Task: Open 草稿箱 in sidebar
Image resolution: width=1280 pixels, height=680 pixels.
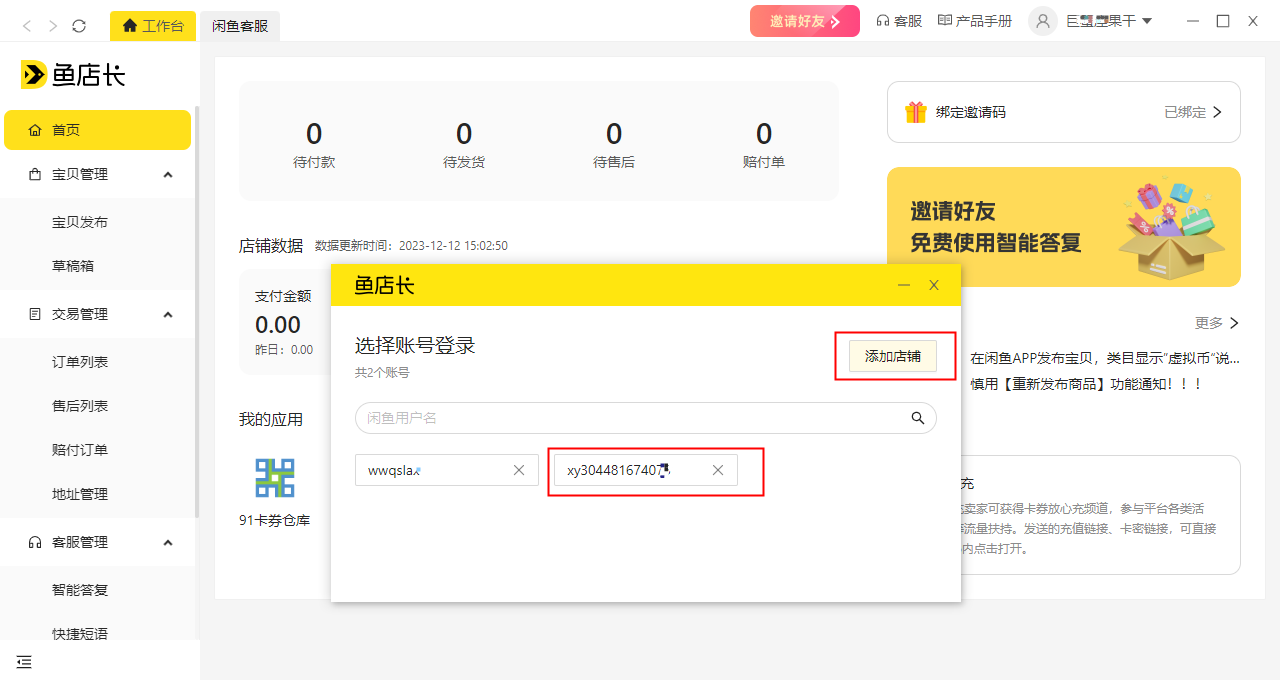Action: pyautogui.click(x=73, y=266)
